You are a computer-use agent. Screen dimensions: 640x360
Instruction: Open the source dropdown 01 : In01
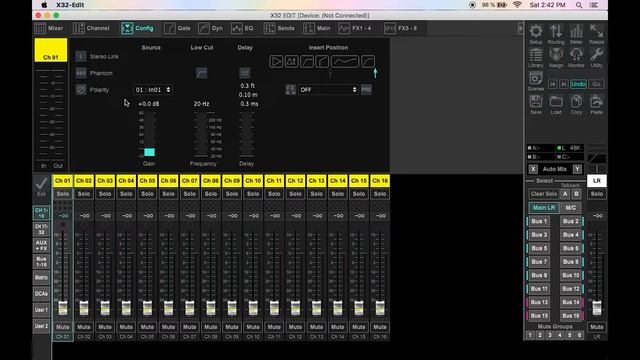pyautogui.click(x=153, y=90)
